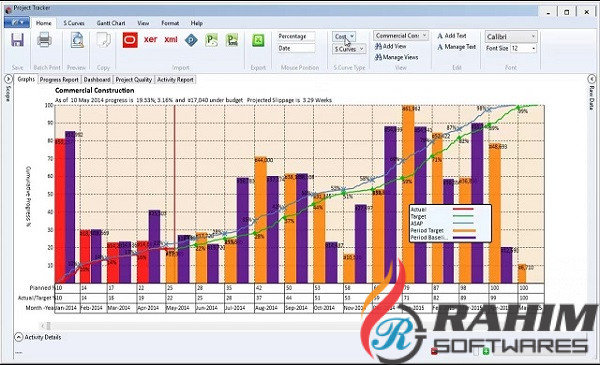Viewport: 600px width, 365px height.
Task: Expand the Scope side panel arrow
Action: [8, 79]
